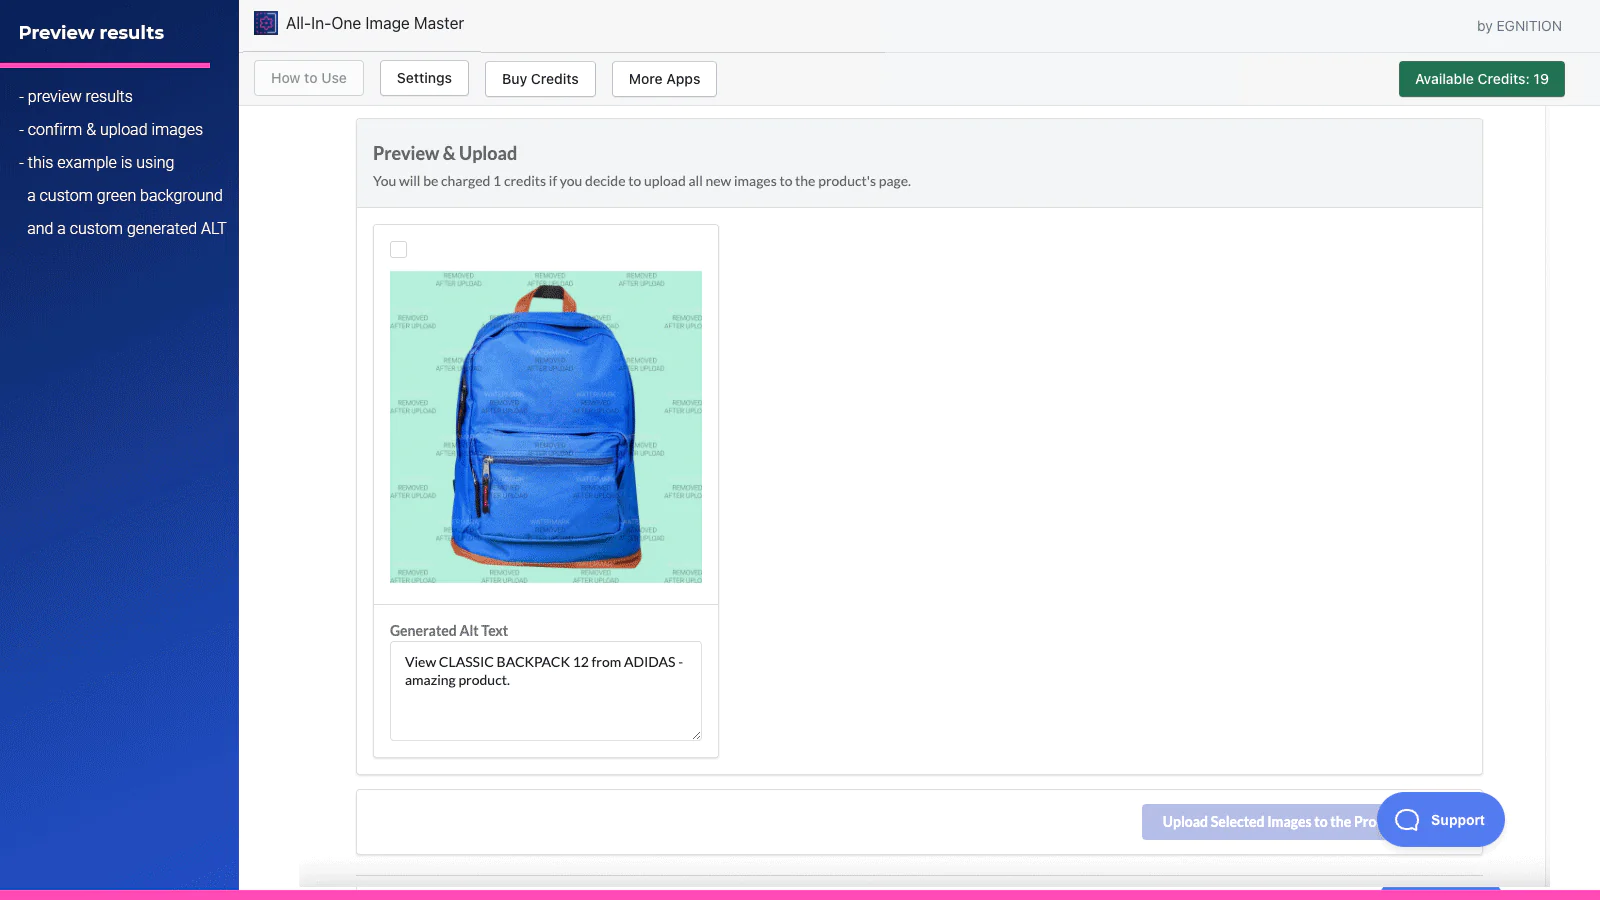The height and width of the screenshot is (900, 1600).
Task: Click the '- confirm & upload images' sidebar text
Action: [x=111, y=129]
